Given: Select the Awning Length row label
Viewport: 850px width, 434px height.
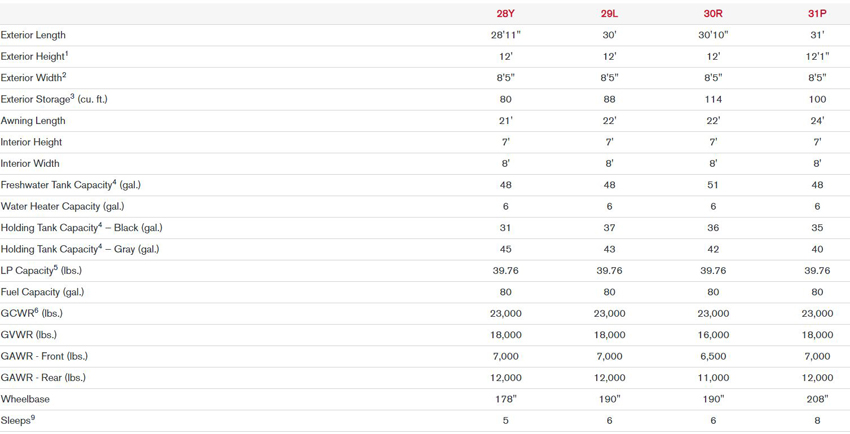Looking at the screenshot, I should coord(33,121).
